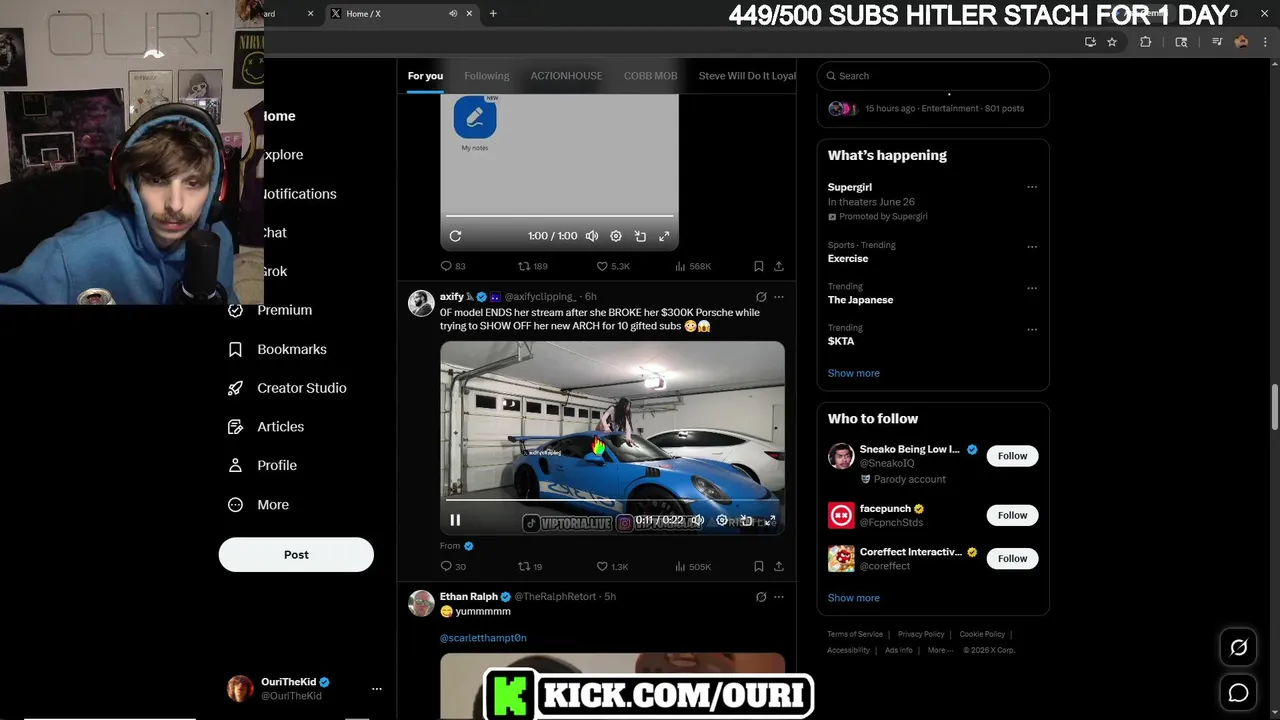
Task: Show more under Who to follow
Action: coord(854,598)
